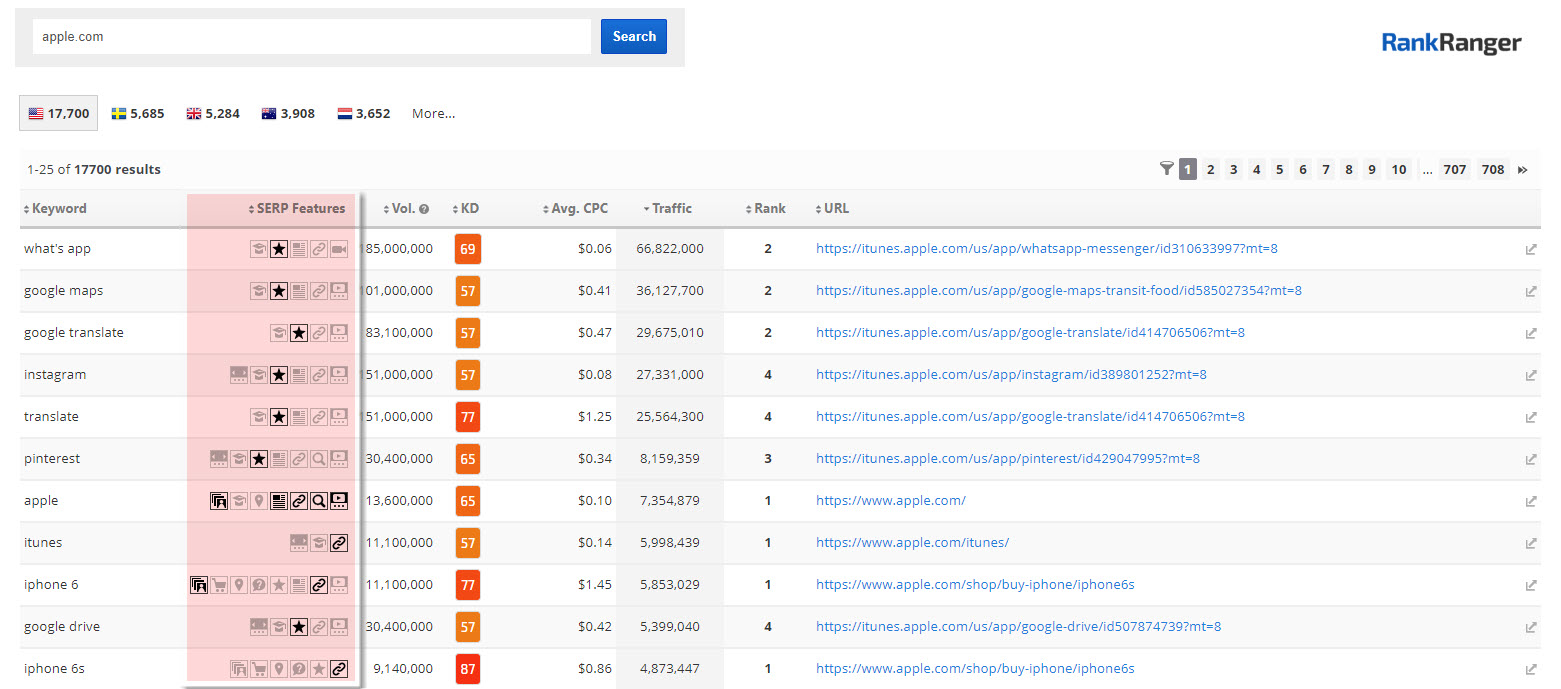Screen dimensions: 1561x689
Task: Click the map pin icon in iphone 6s row
Action: tap(279, 669)
